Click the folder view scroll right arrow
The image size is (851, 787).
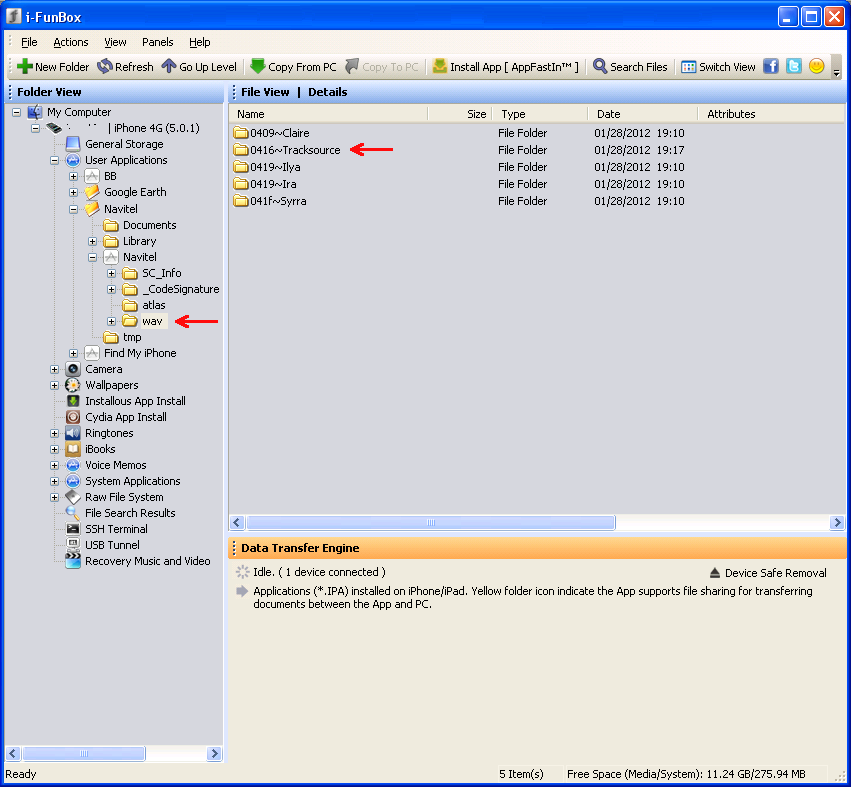[214, 753]
